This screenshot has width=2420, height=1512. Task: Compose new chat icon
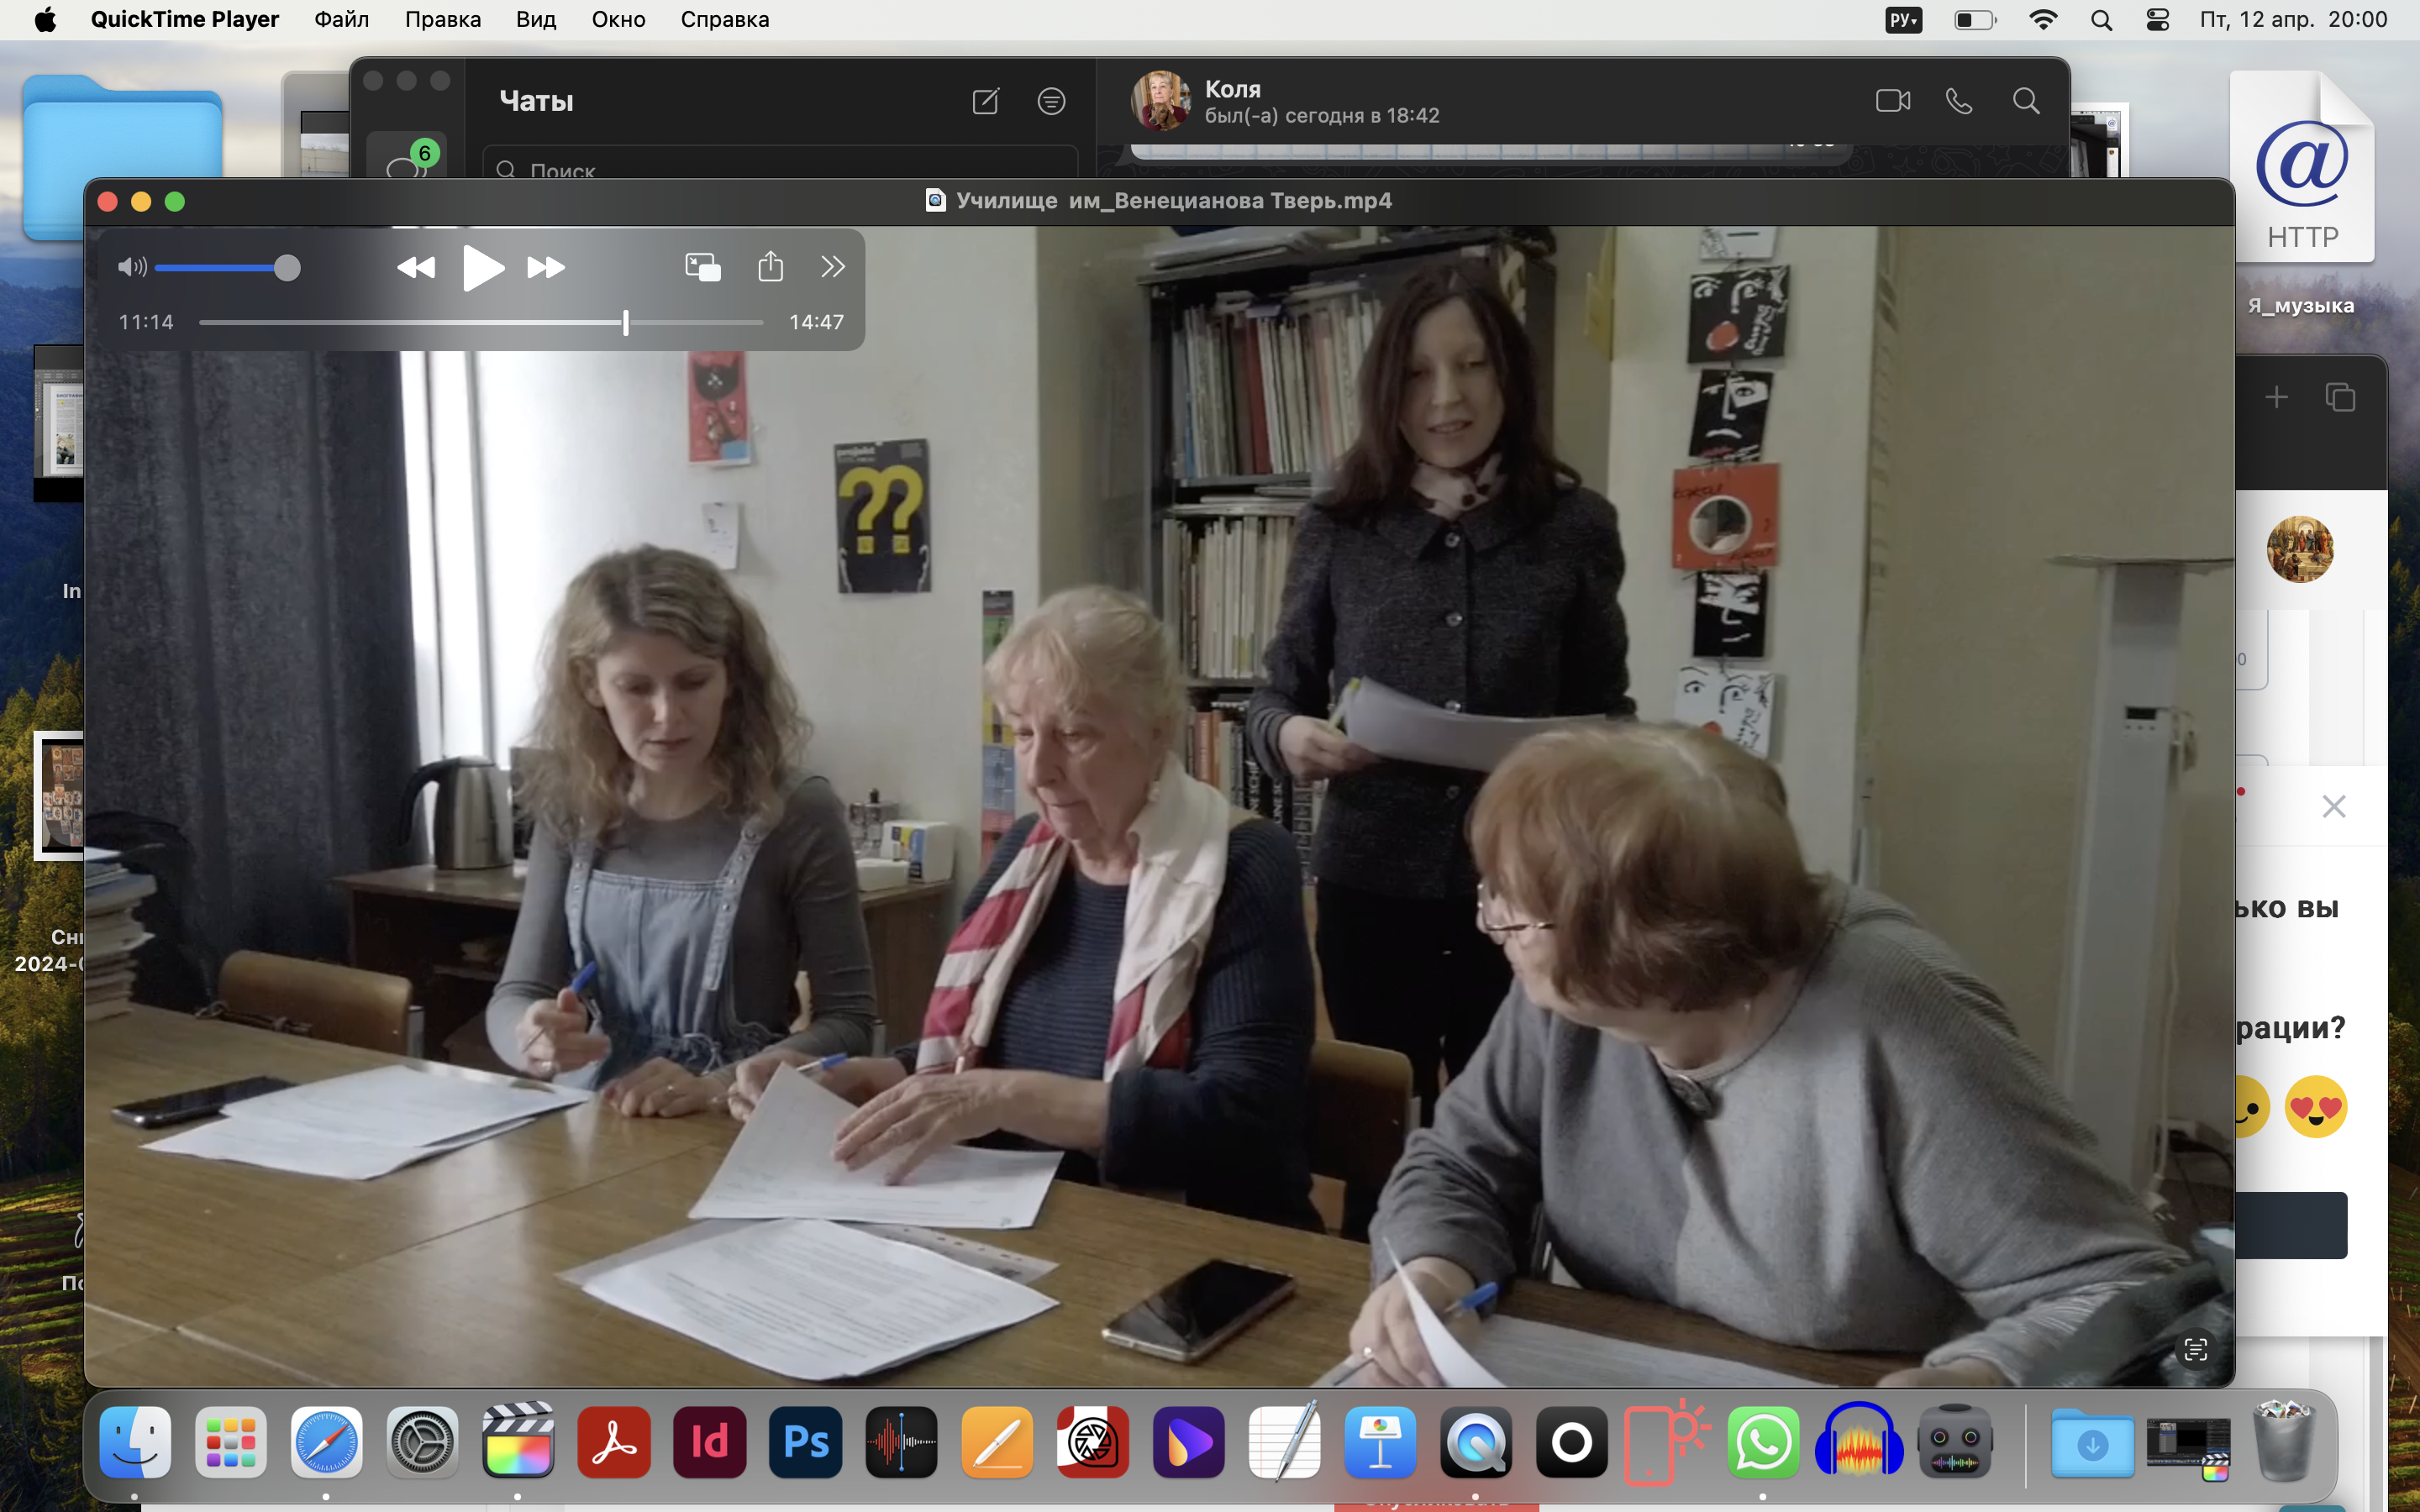click(x=985, y=101)
